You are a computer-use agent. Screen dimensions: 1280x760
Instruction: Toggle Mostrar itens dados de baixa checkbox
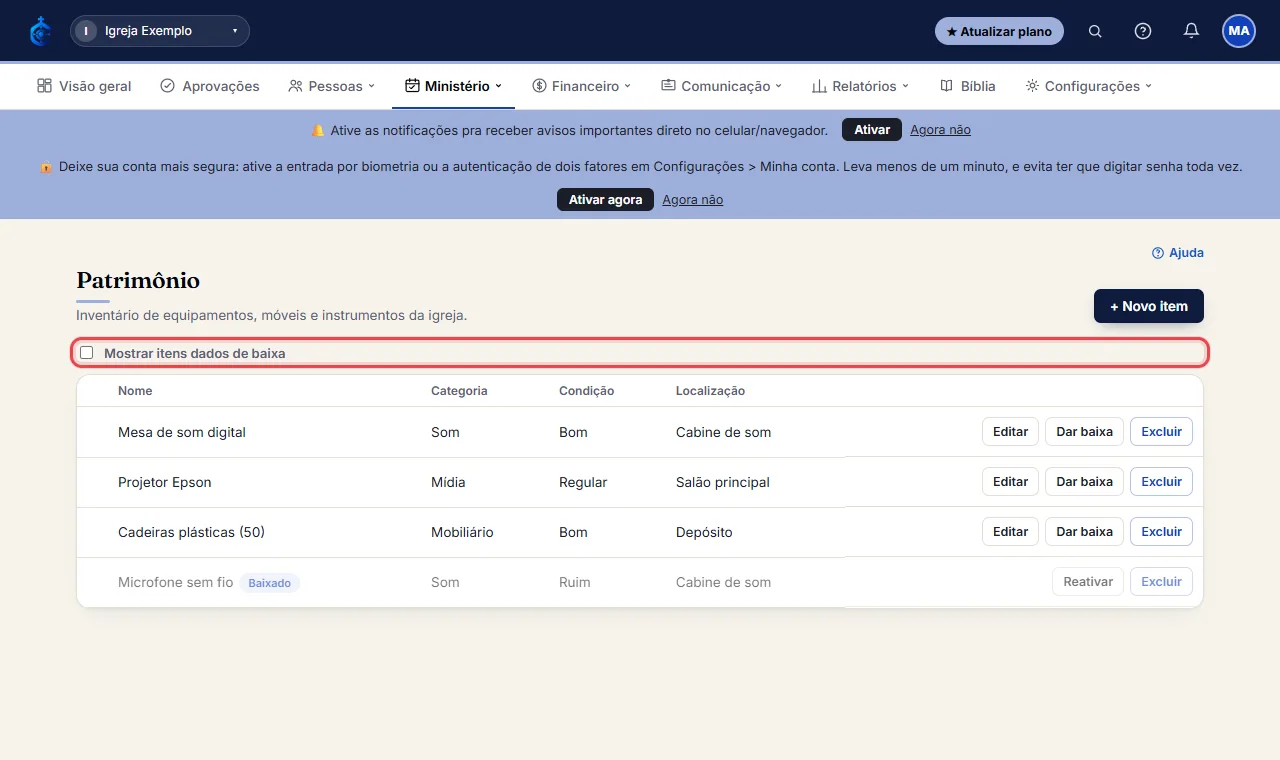click(87, 353)
